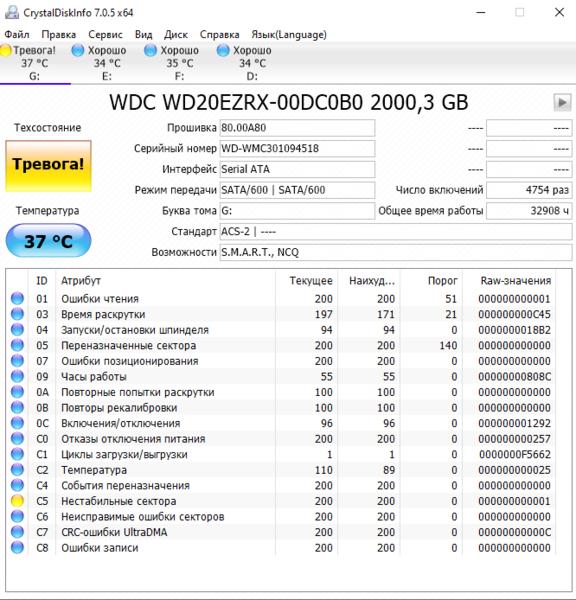576x600 pixels.
Task: Click the ID column header
Action: point(42,281)
